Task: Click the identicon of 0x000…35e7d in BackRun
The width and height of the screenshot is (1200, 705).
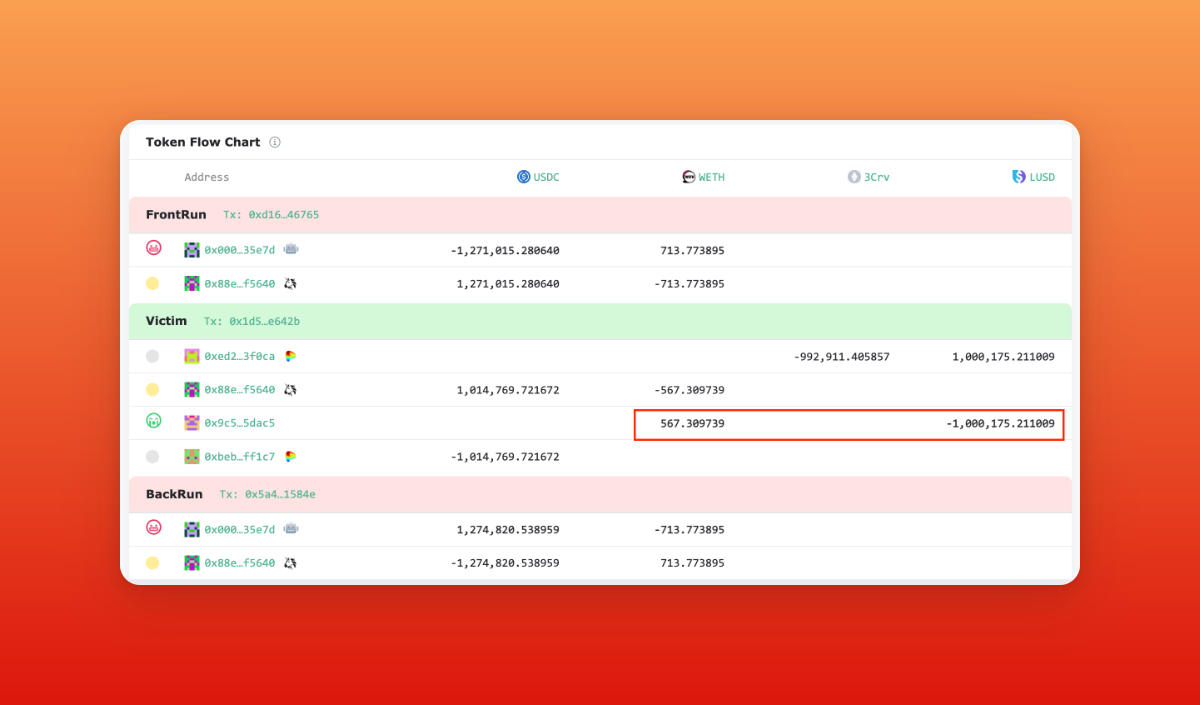Action: pyautogui.click(x=192, y=529)
